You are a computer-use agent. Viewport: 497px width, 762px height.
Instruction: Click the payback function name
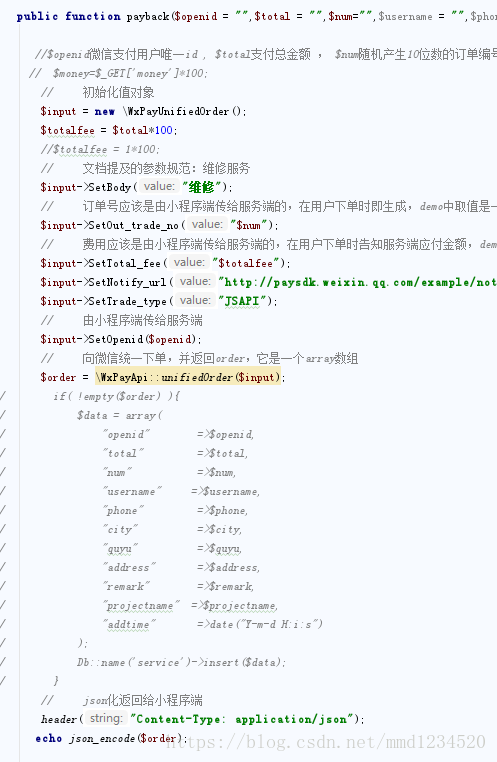click(x=148, y=17)
